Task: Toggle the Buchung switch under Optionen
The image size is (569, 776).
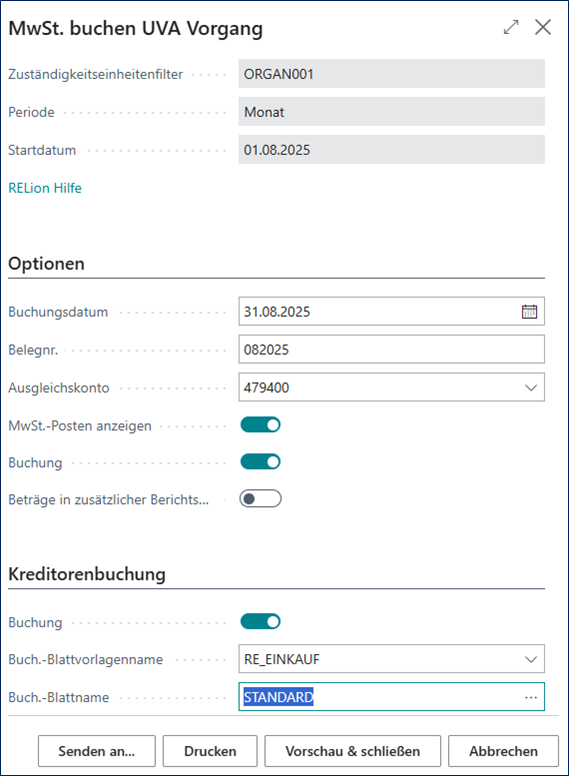Action: (260, 462)
